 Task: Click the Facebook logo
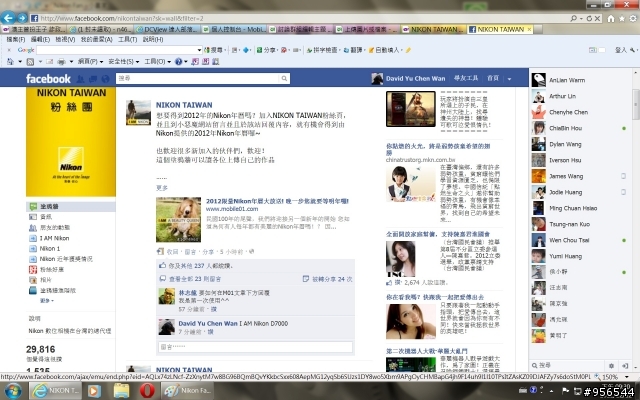point(48,78)
